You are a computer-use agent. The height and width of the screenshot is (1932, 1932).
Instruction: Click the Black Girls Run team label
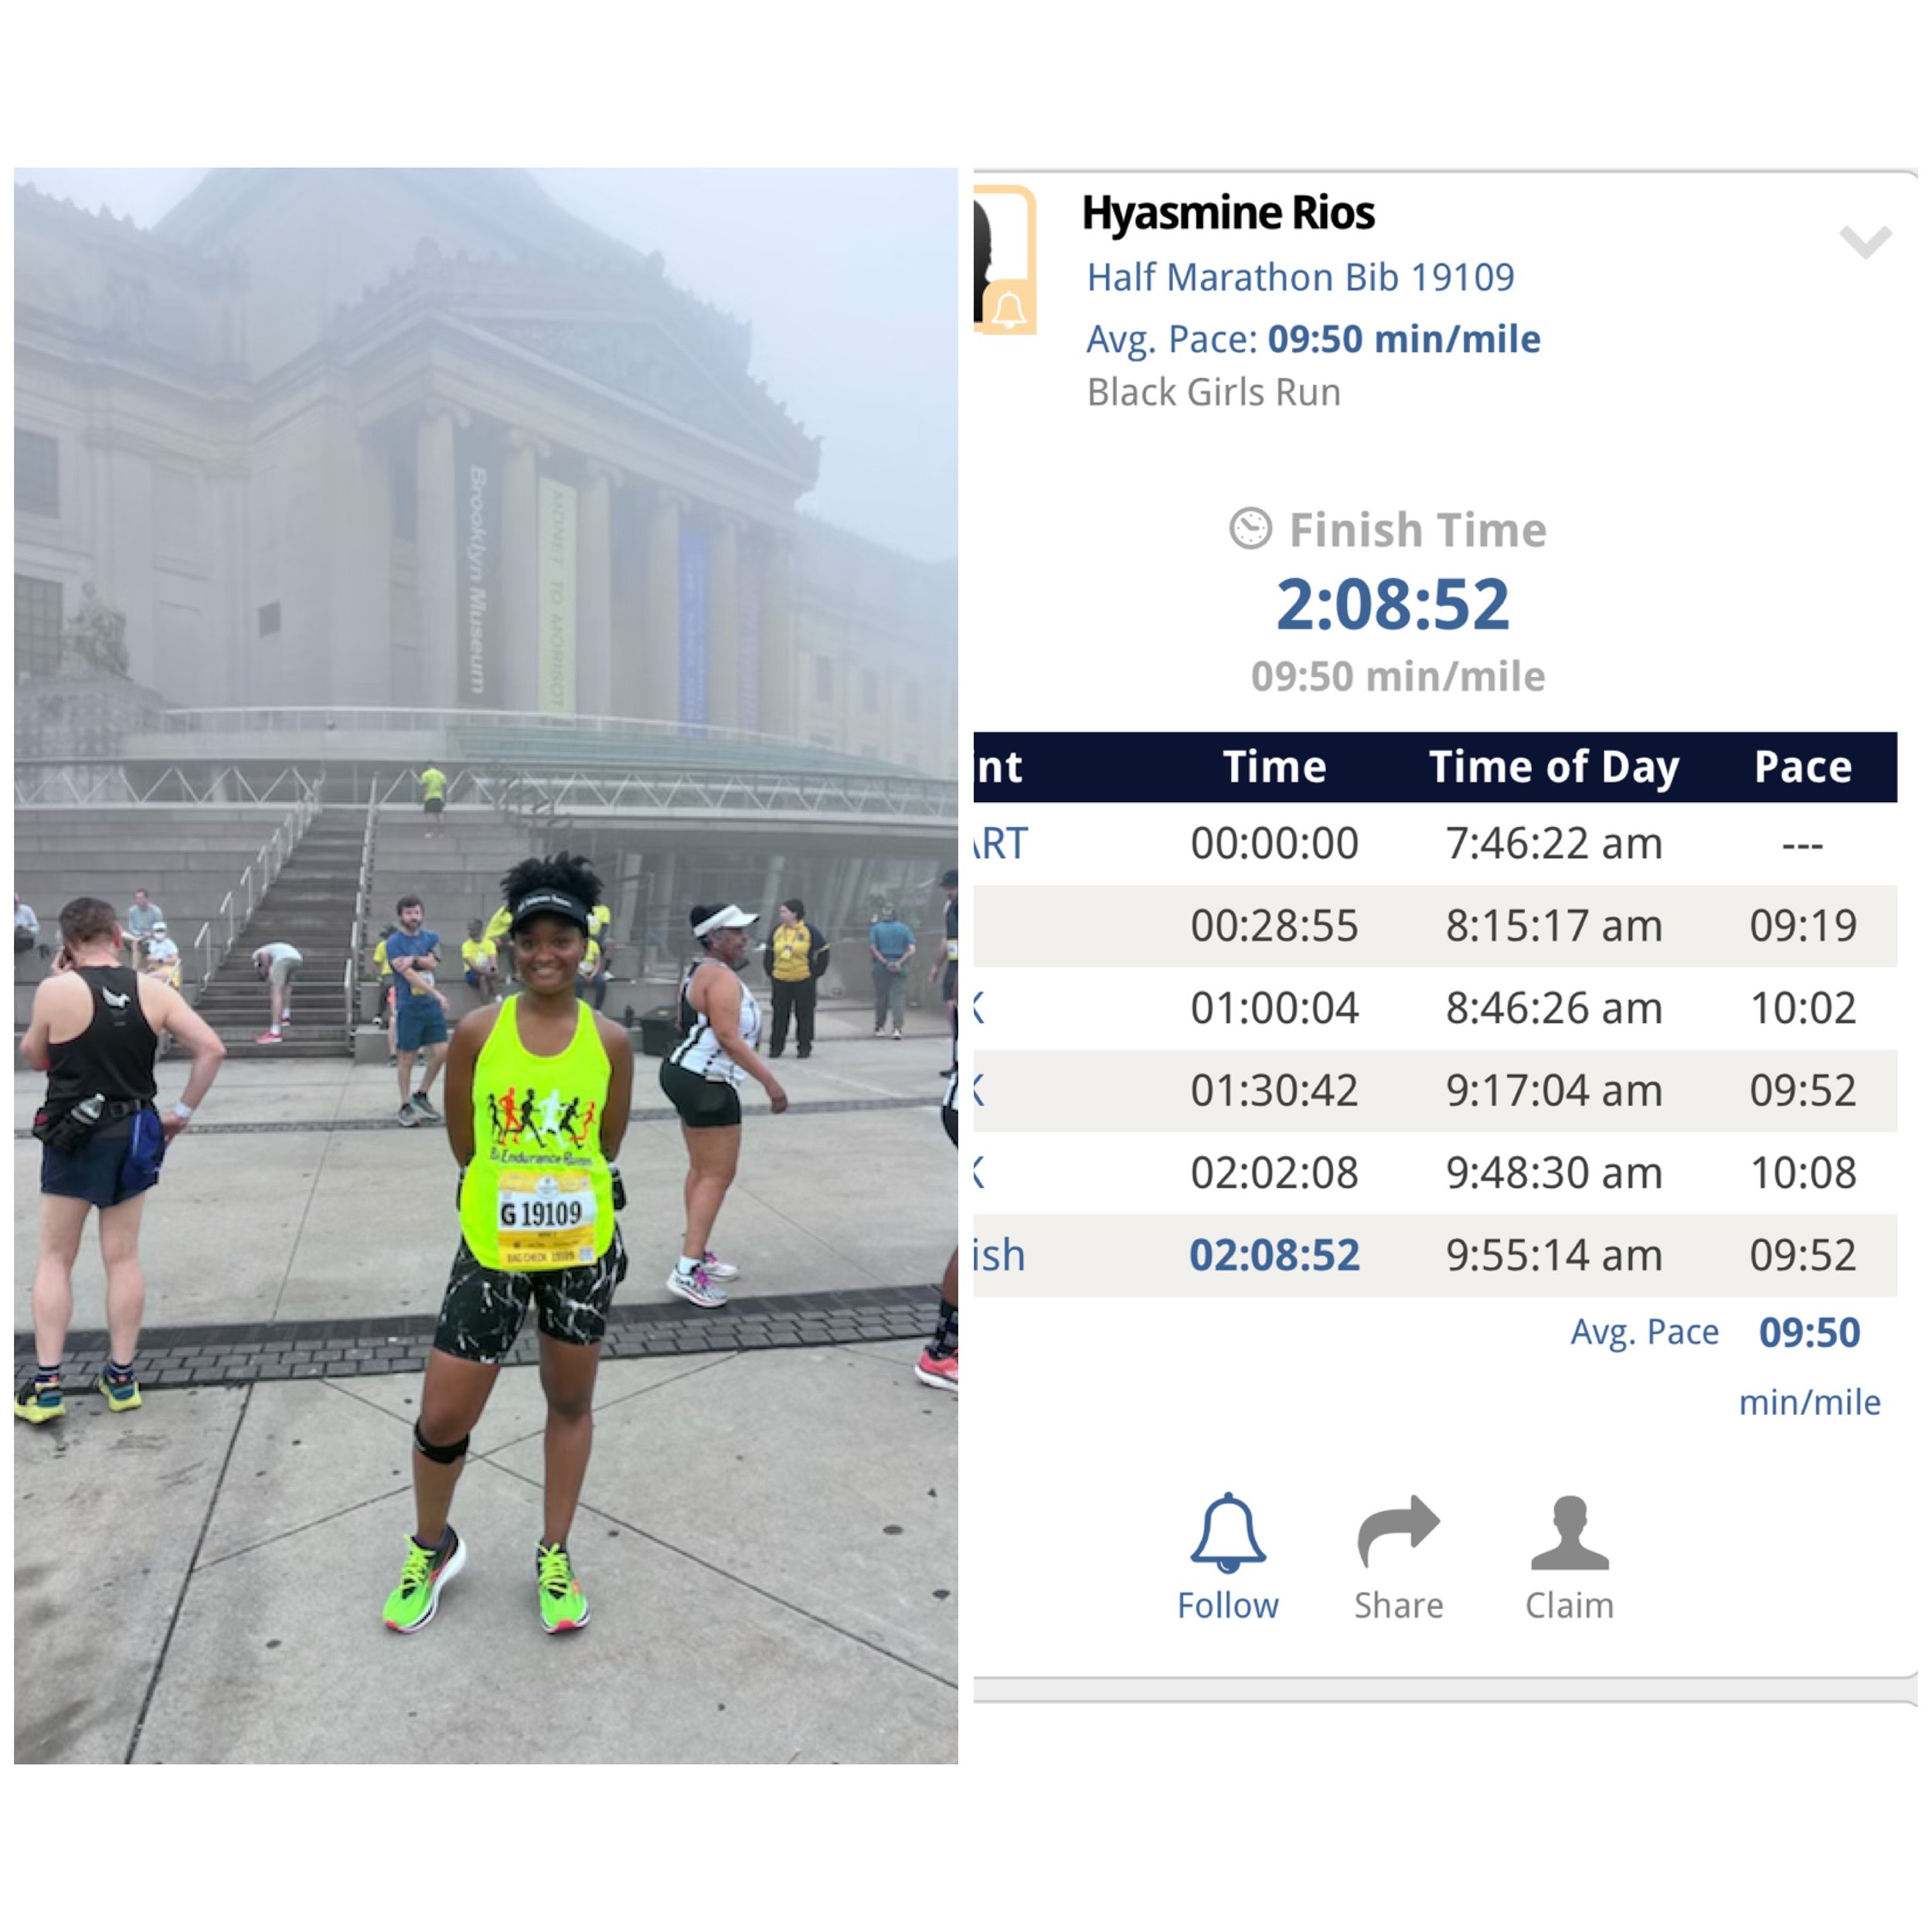pyautogui.click(x=1213, y=392)
